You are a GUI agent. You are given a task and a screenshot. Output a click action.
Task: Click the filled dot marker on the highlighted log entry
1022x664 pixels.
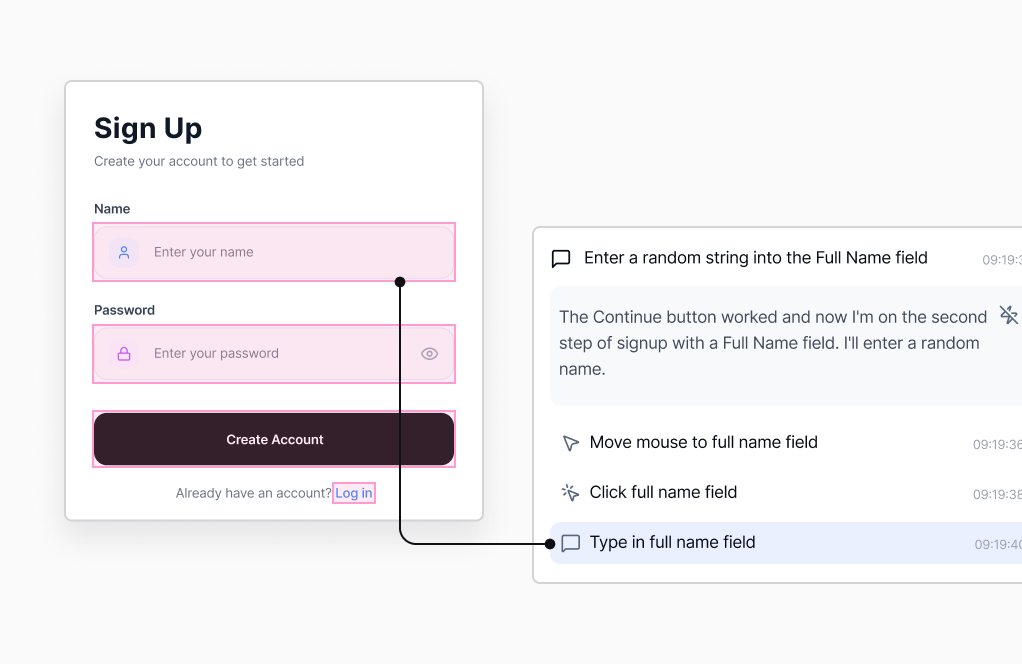[x=552, y=544]
